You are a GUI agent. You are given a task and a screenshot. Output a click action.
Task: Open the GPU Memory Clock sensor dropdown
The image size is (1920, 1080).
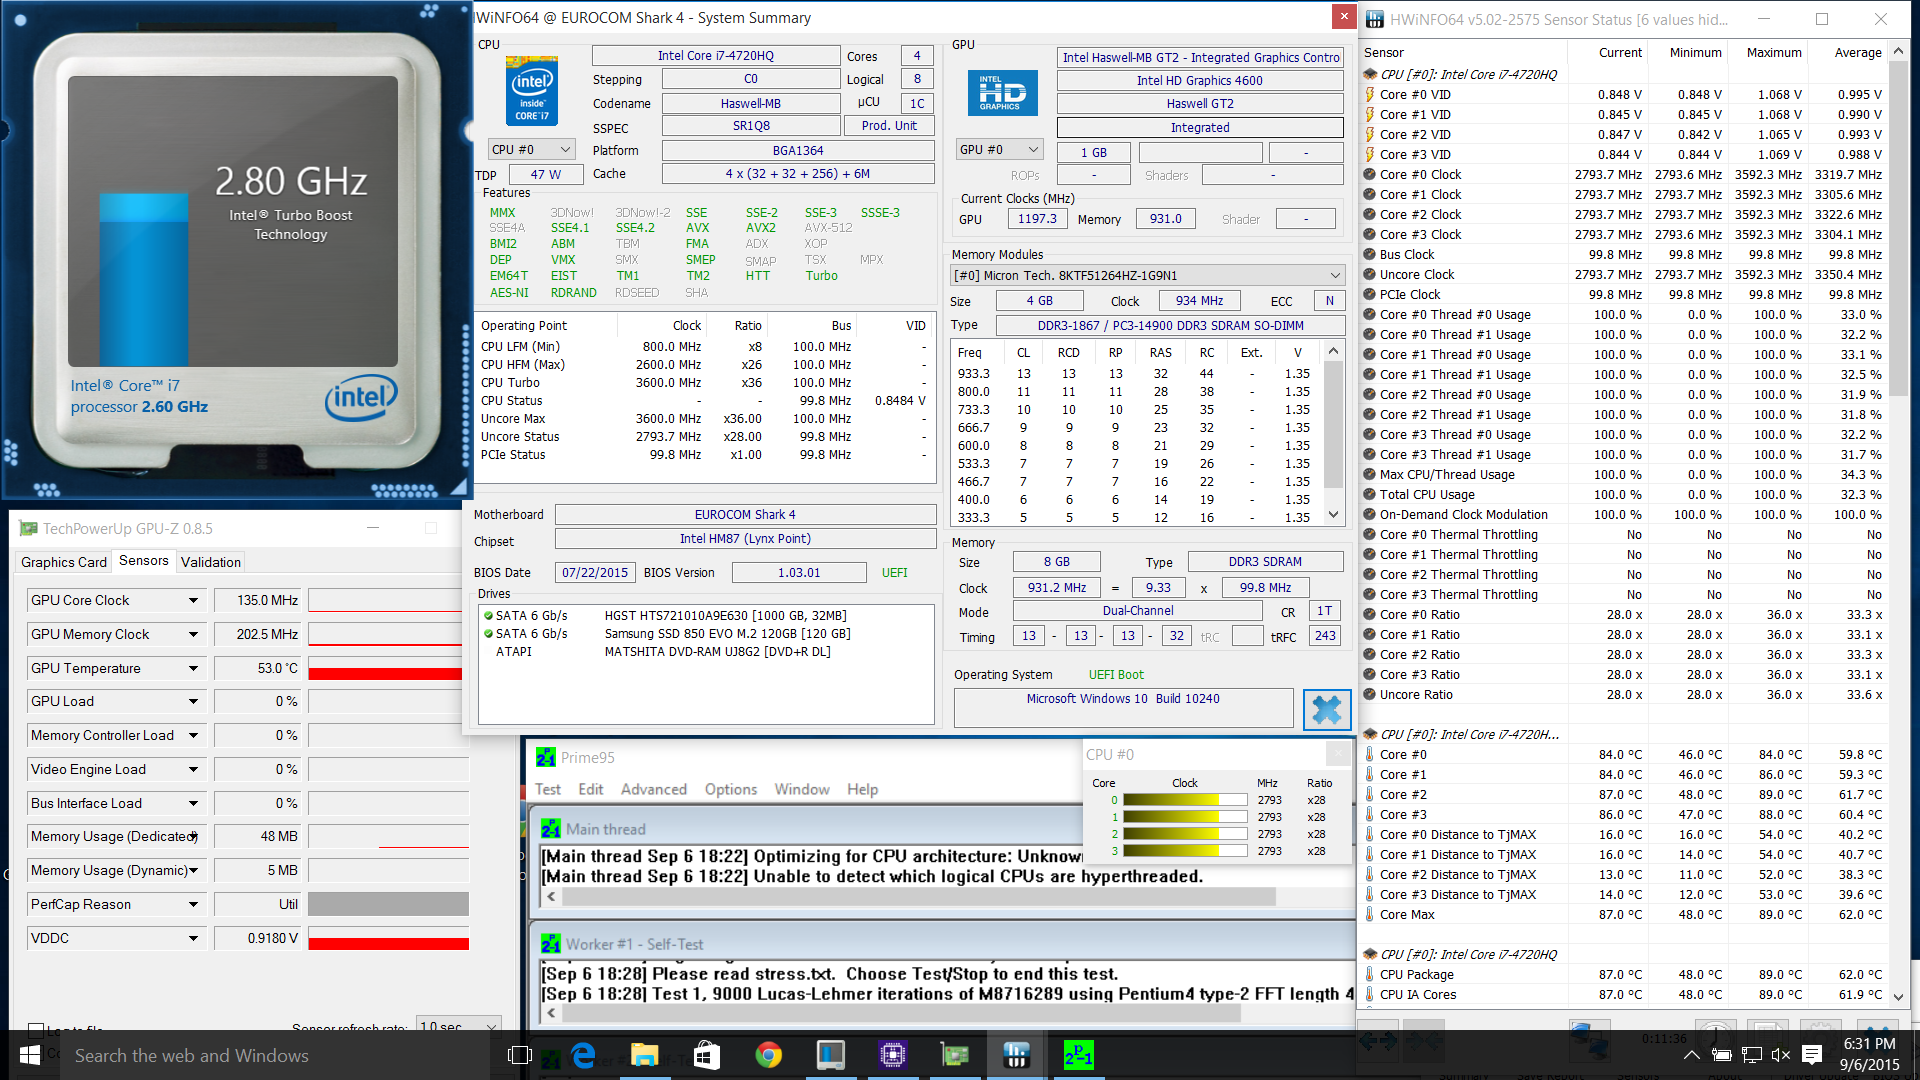pos(193,634)
